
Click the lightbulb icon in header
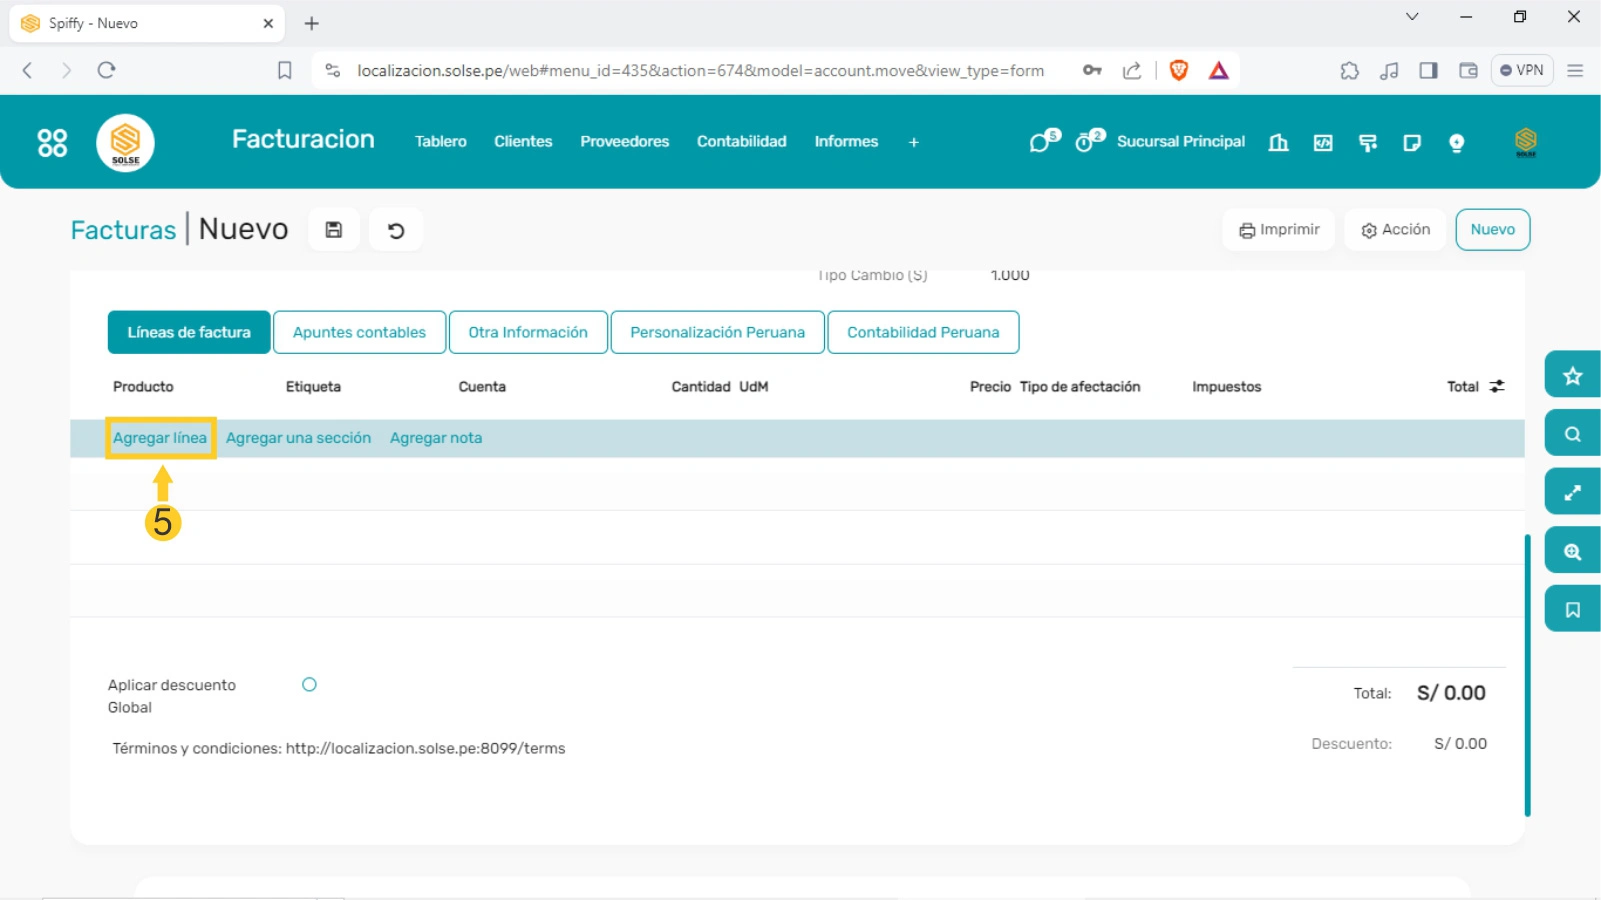[x=1456, y=143]
